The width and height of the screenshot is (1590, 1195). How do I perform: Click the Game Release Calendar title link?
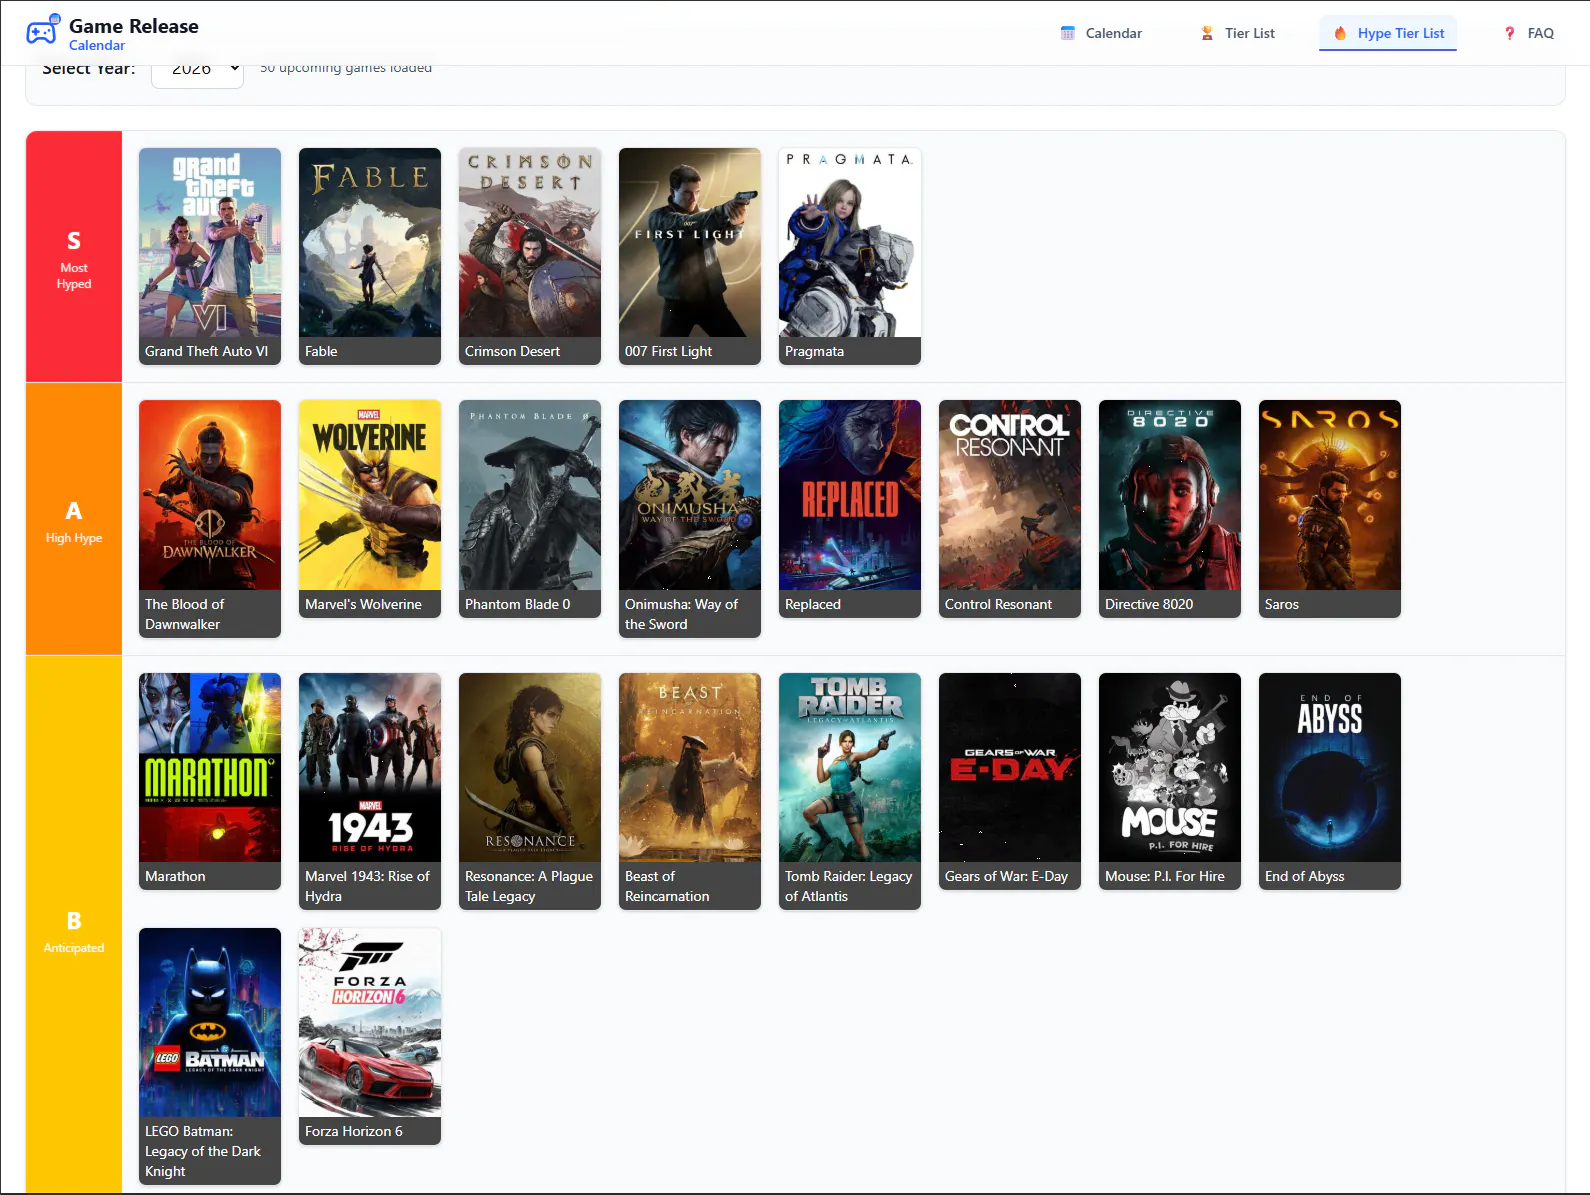point(134,34)
